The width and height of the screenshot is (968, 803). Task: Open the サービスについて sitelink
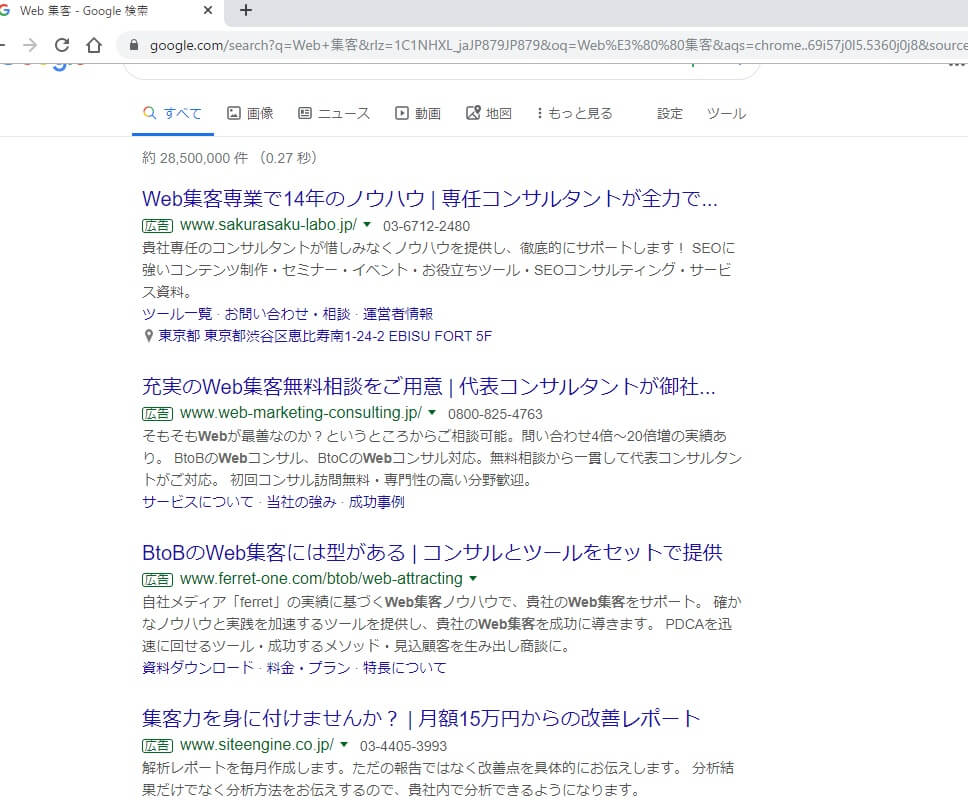(198, 502)
